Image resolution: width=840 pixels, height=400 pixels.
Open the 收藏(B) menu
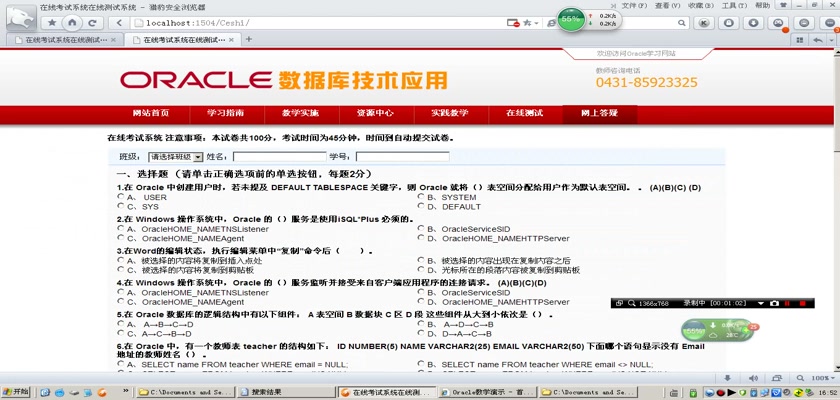701,5
